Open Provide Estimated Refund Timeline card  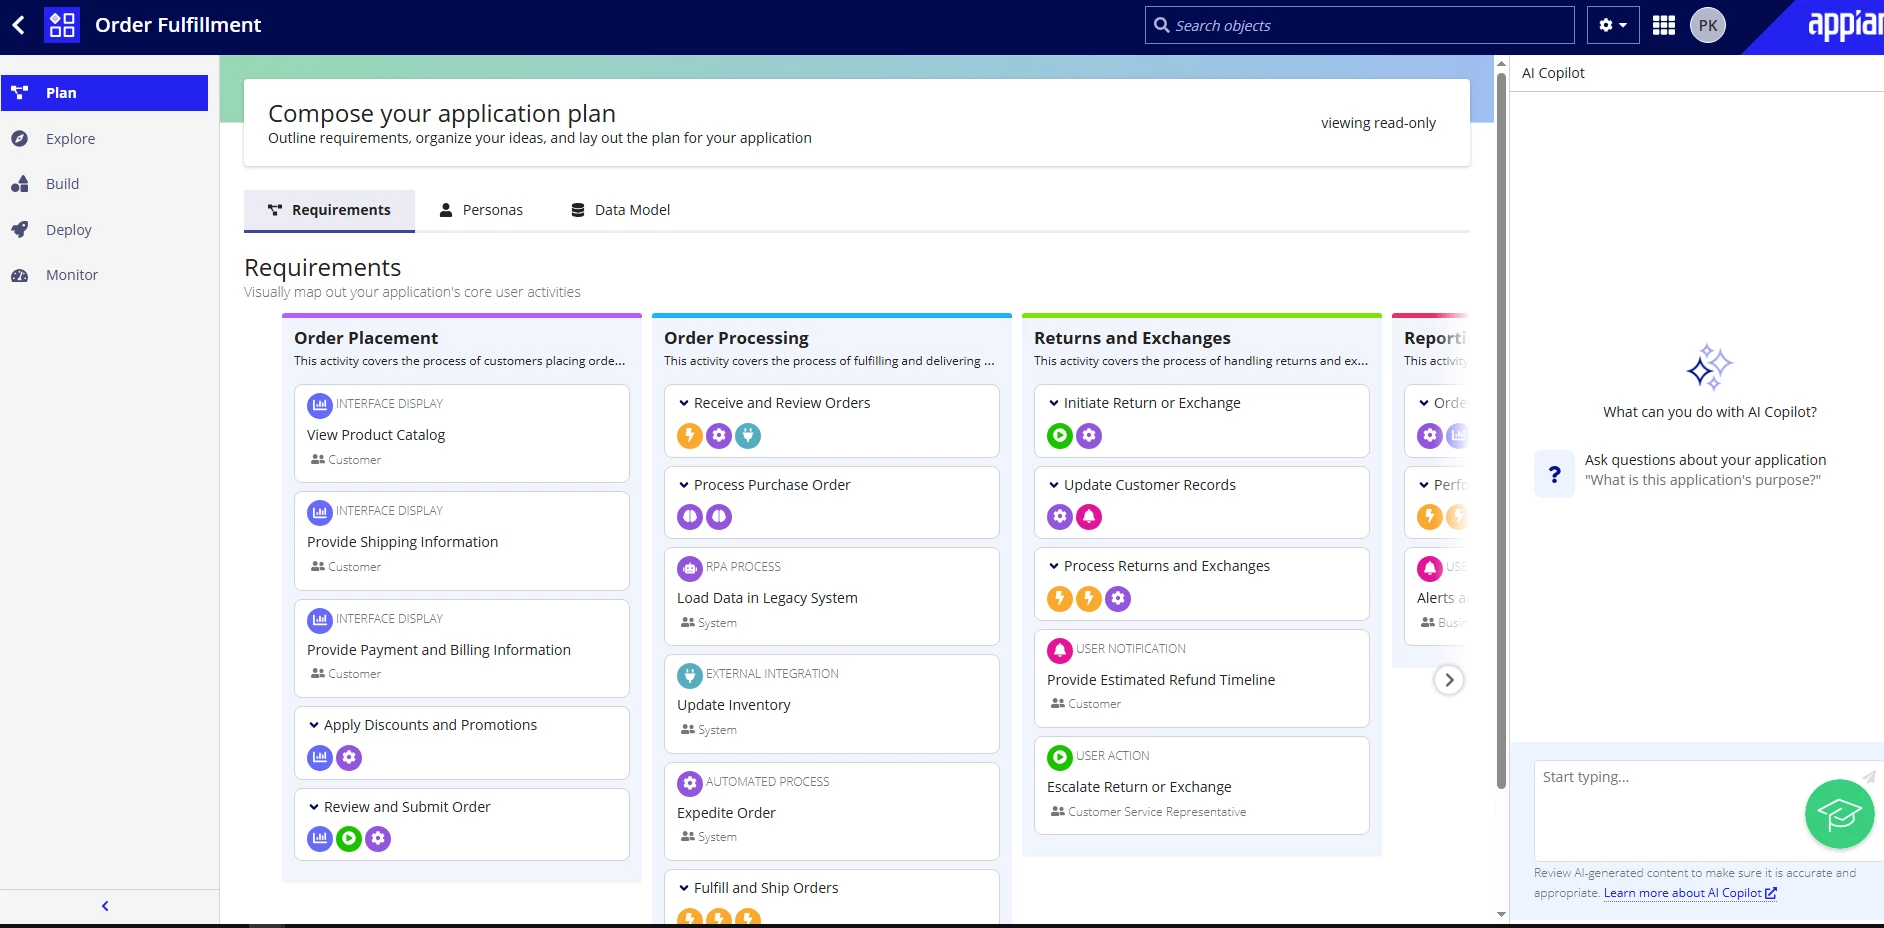coord(1202,679)
